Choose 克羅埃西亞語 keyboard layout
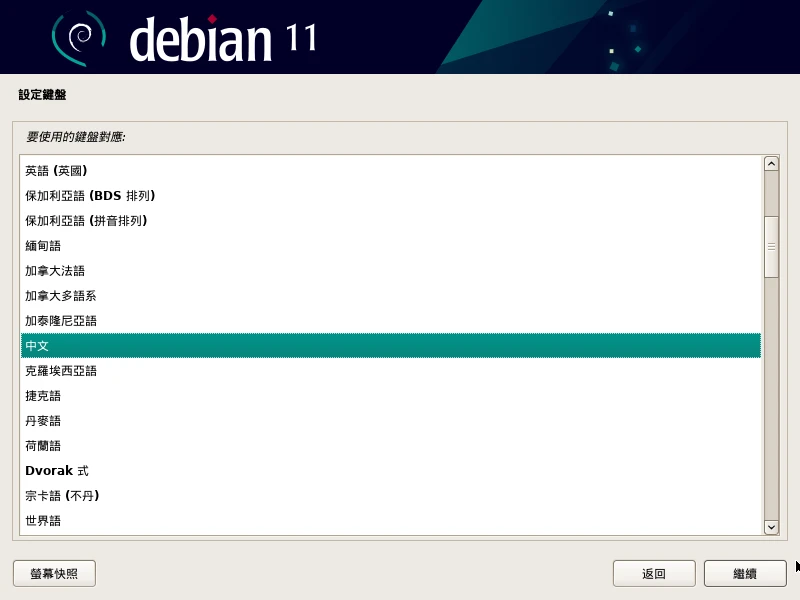This screenshot has width=800, height=600. click(61, 371)
